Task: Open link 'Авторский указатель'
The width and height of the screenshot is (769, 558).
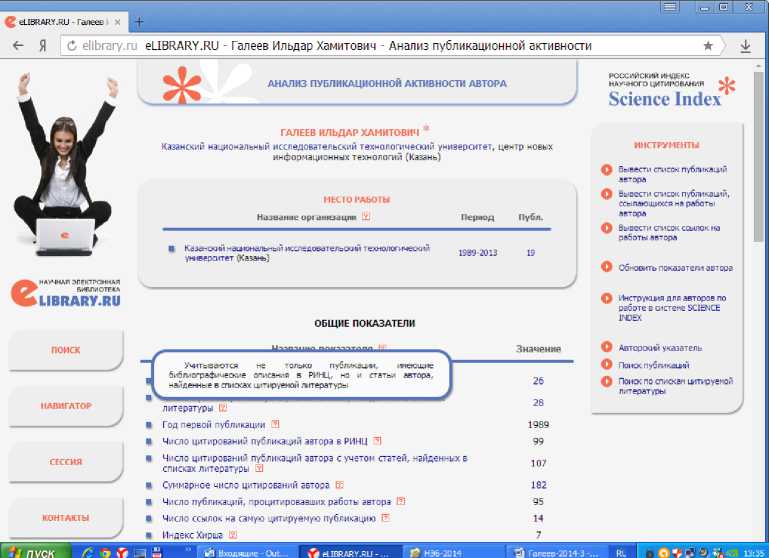Action: tap(660, 348)
